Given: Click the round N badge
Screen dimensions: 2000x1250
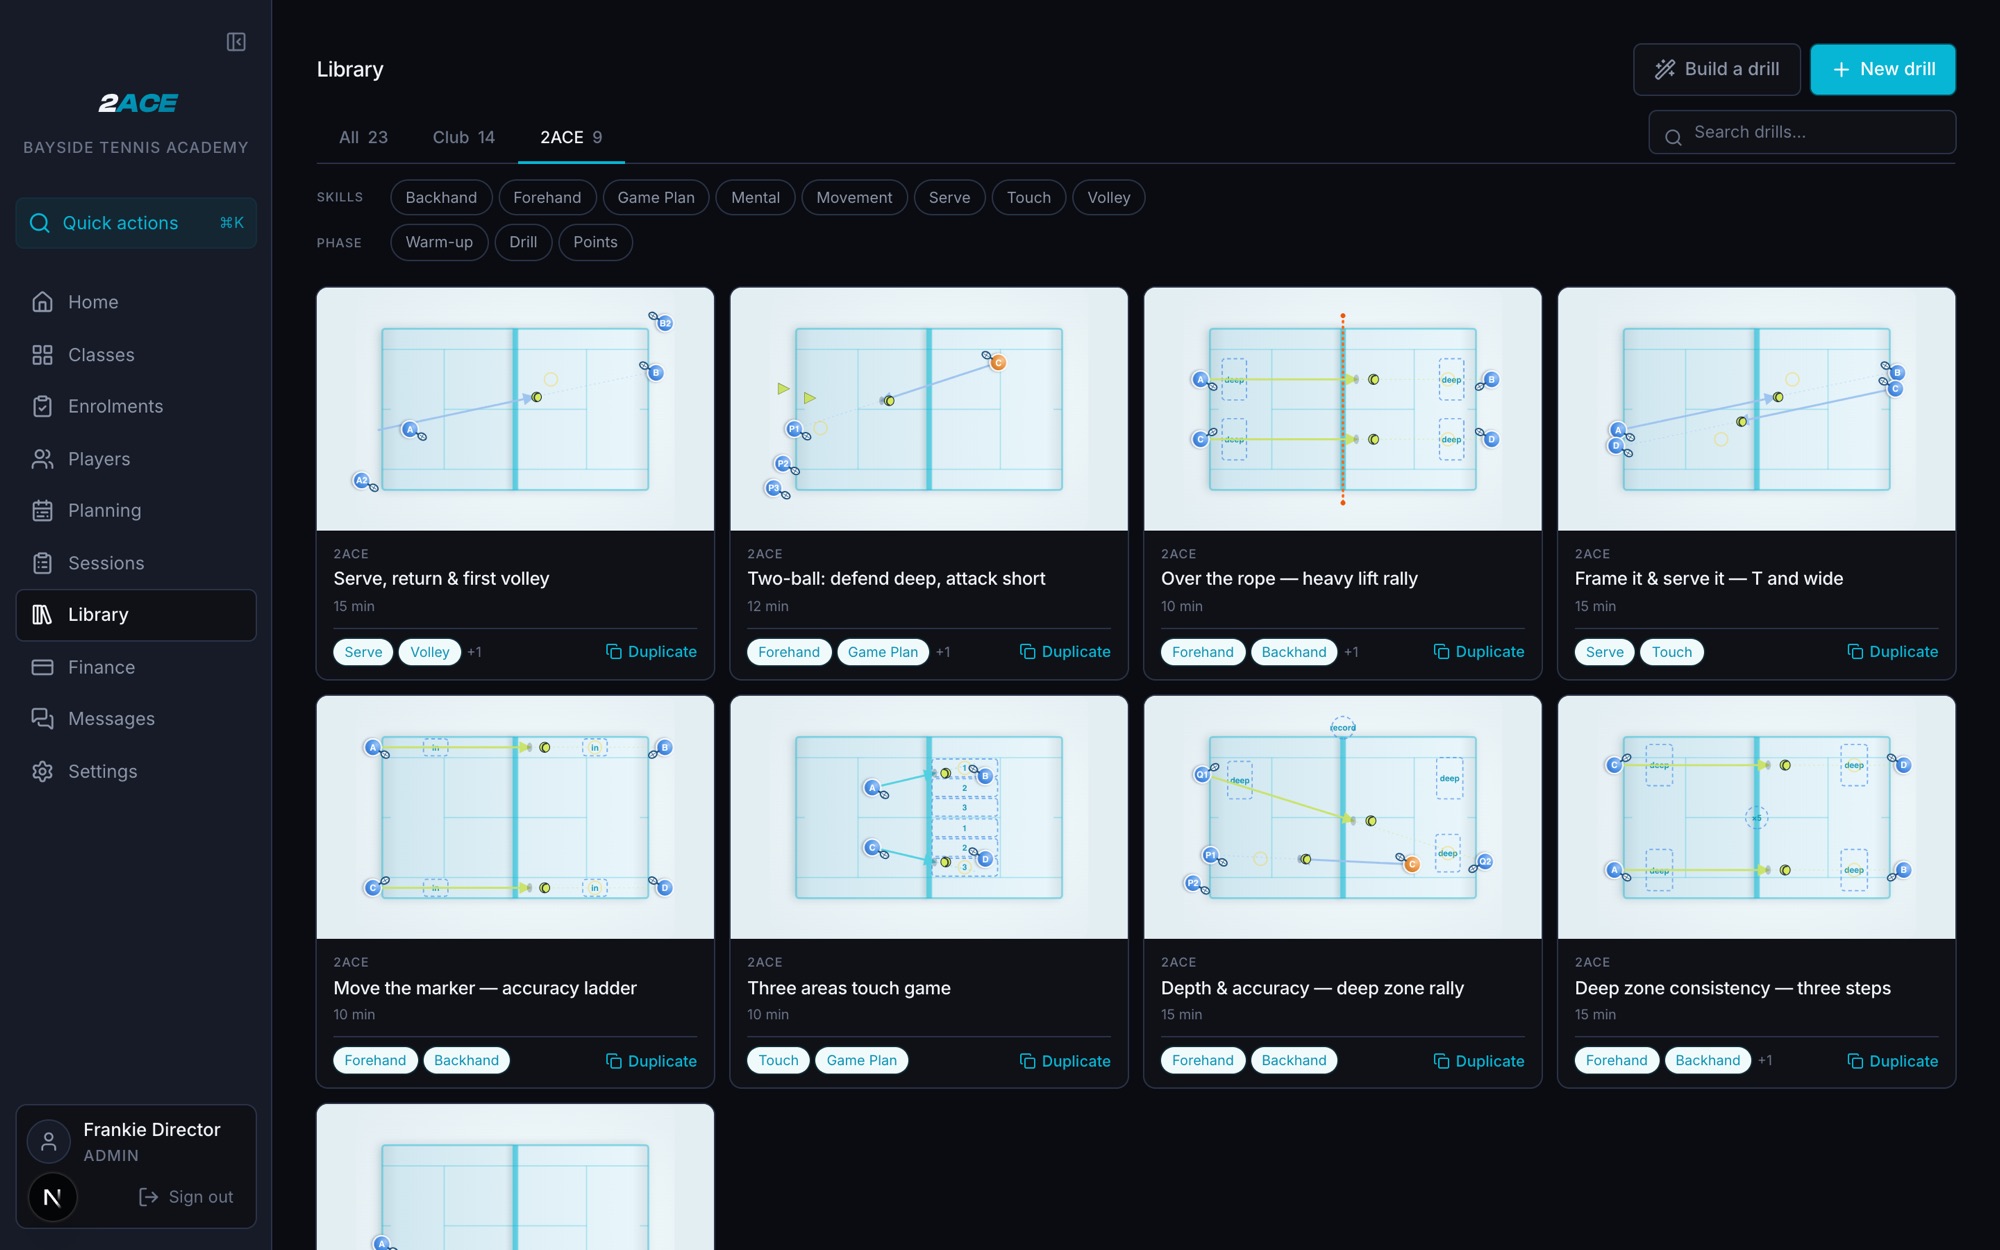Looking at the screenshot, I should 52,1197.
